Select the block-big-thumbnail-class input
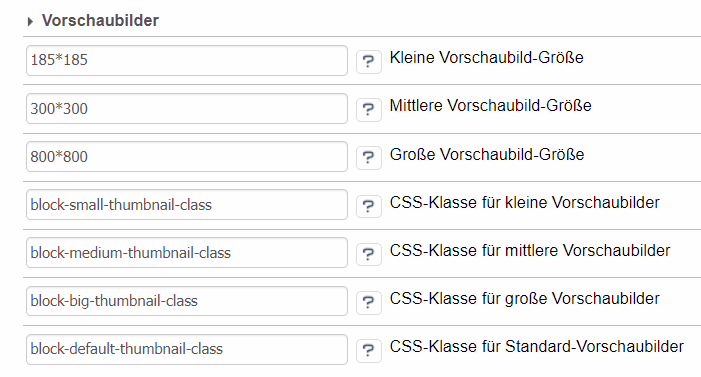Screen dimensions: 701x377 pyautogui.click(x=187, y=301)
